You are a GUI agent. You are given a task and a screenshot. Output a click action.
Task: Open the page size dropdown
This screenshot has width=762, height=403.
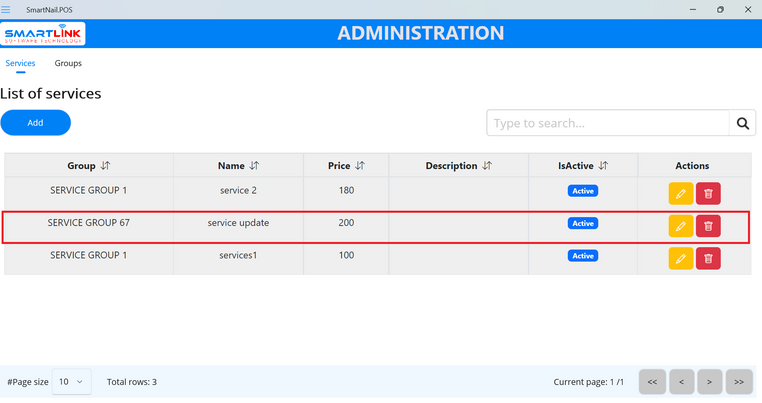[x=71, y=382]
